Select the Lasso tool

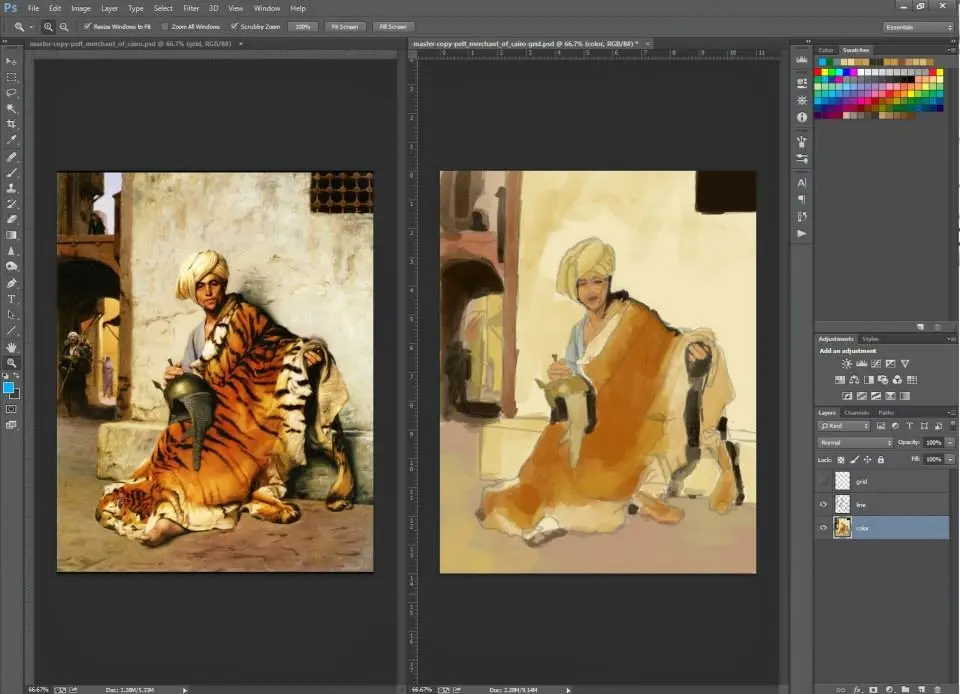click(11, 92)
